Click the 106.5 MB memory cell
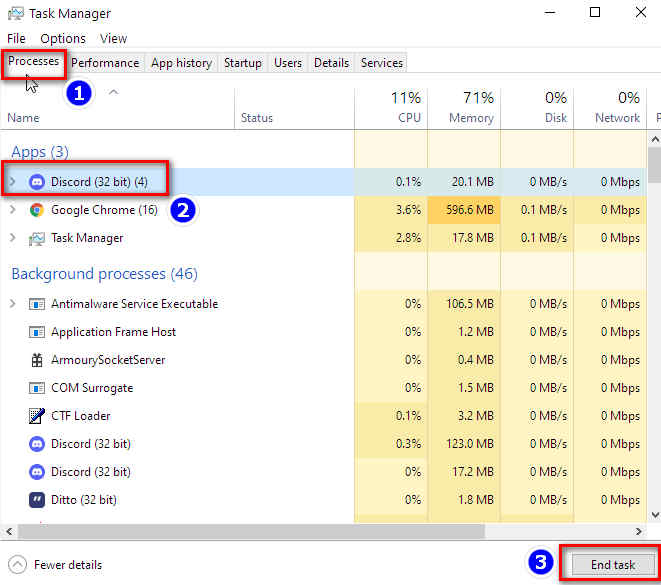 (464, 304)
